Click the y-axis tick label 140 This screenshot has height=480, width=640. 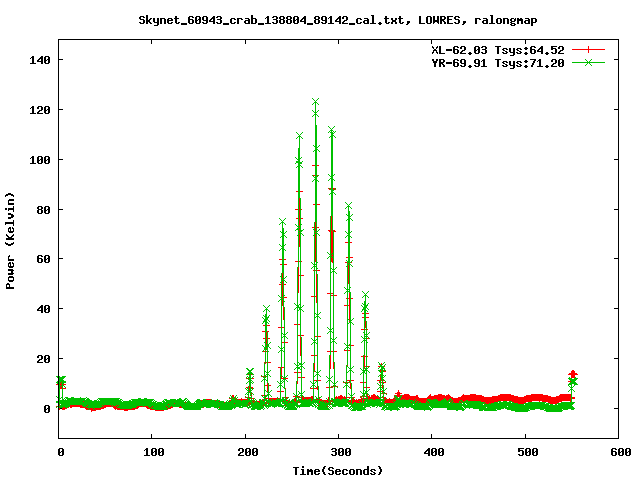click(40, 60)
